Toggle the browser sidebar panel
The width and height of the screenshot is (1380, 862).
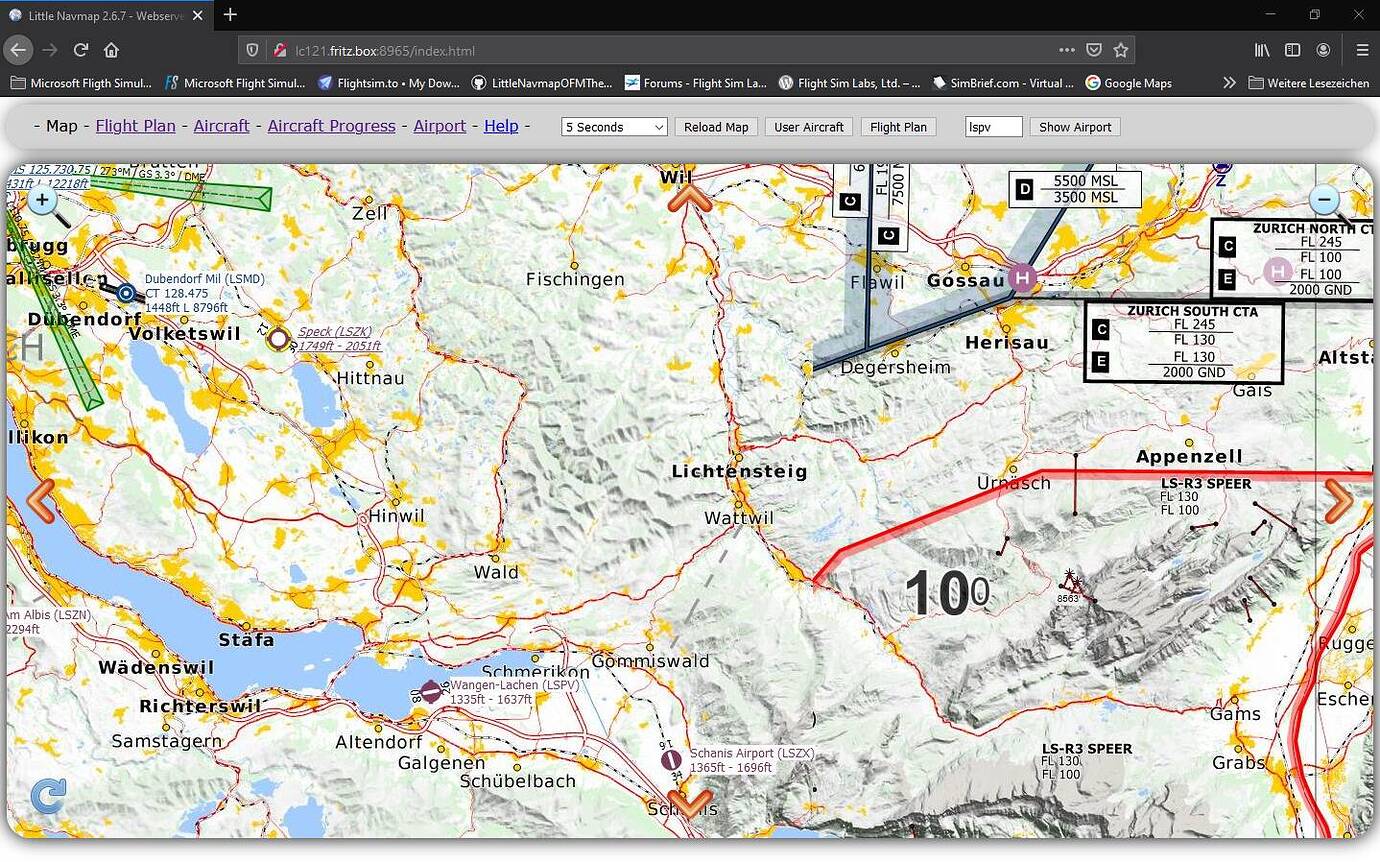pos(1292,49)
